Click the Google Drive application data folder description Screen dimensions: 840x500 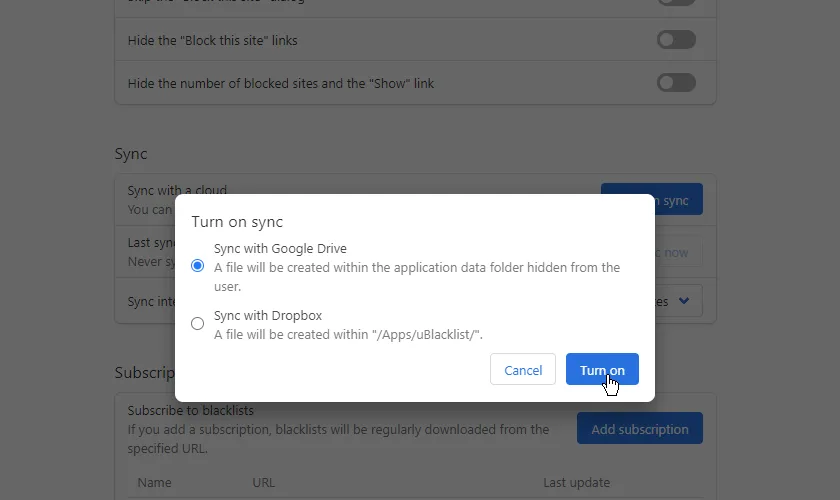(x=416, y=268)
